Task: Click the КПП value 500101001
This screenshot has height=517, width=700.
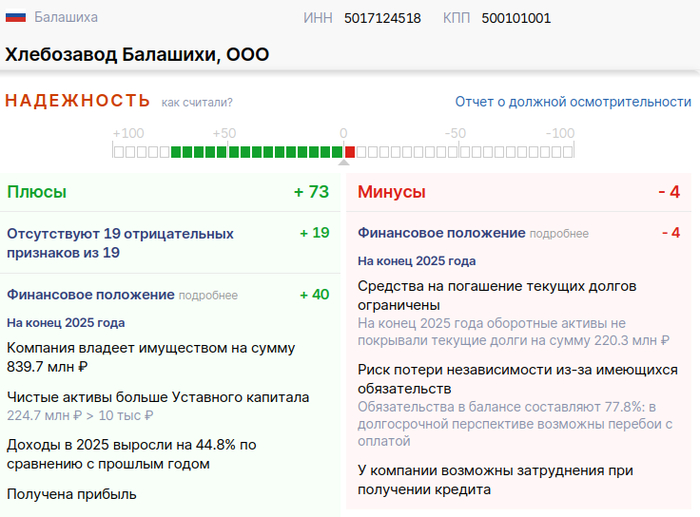Action: click(516, 18)
